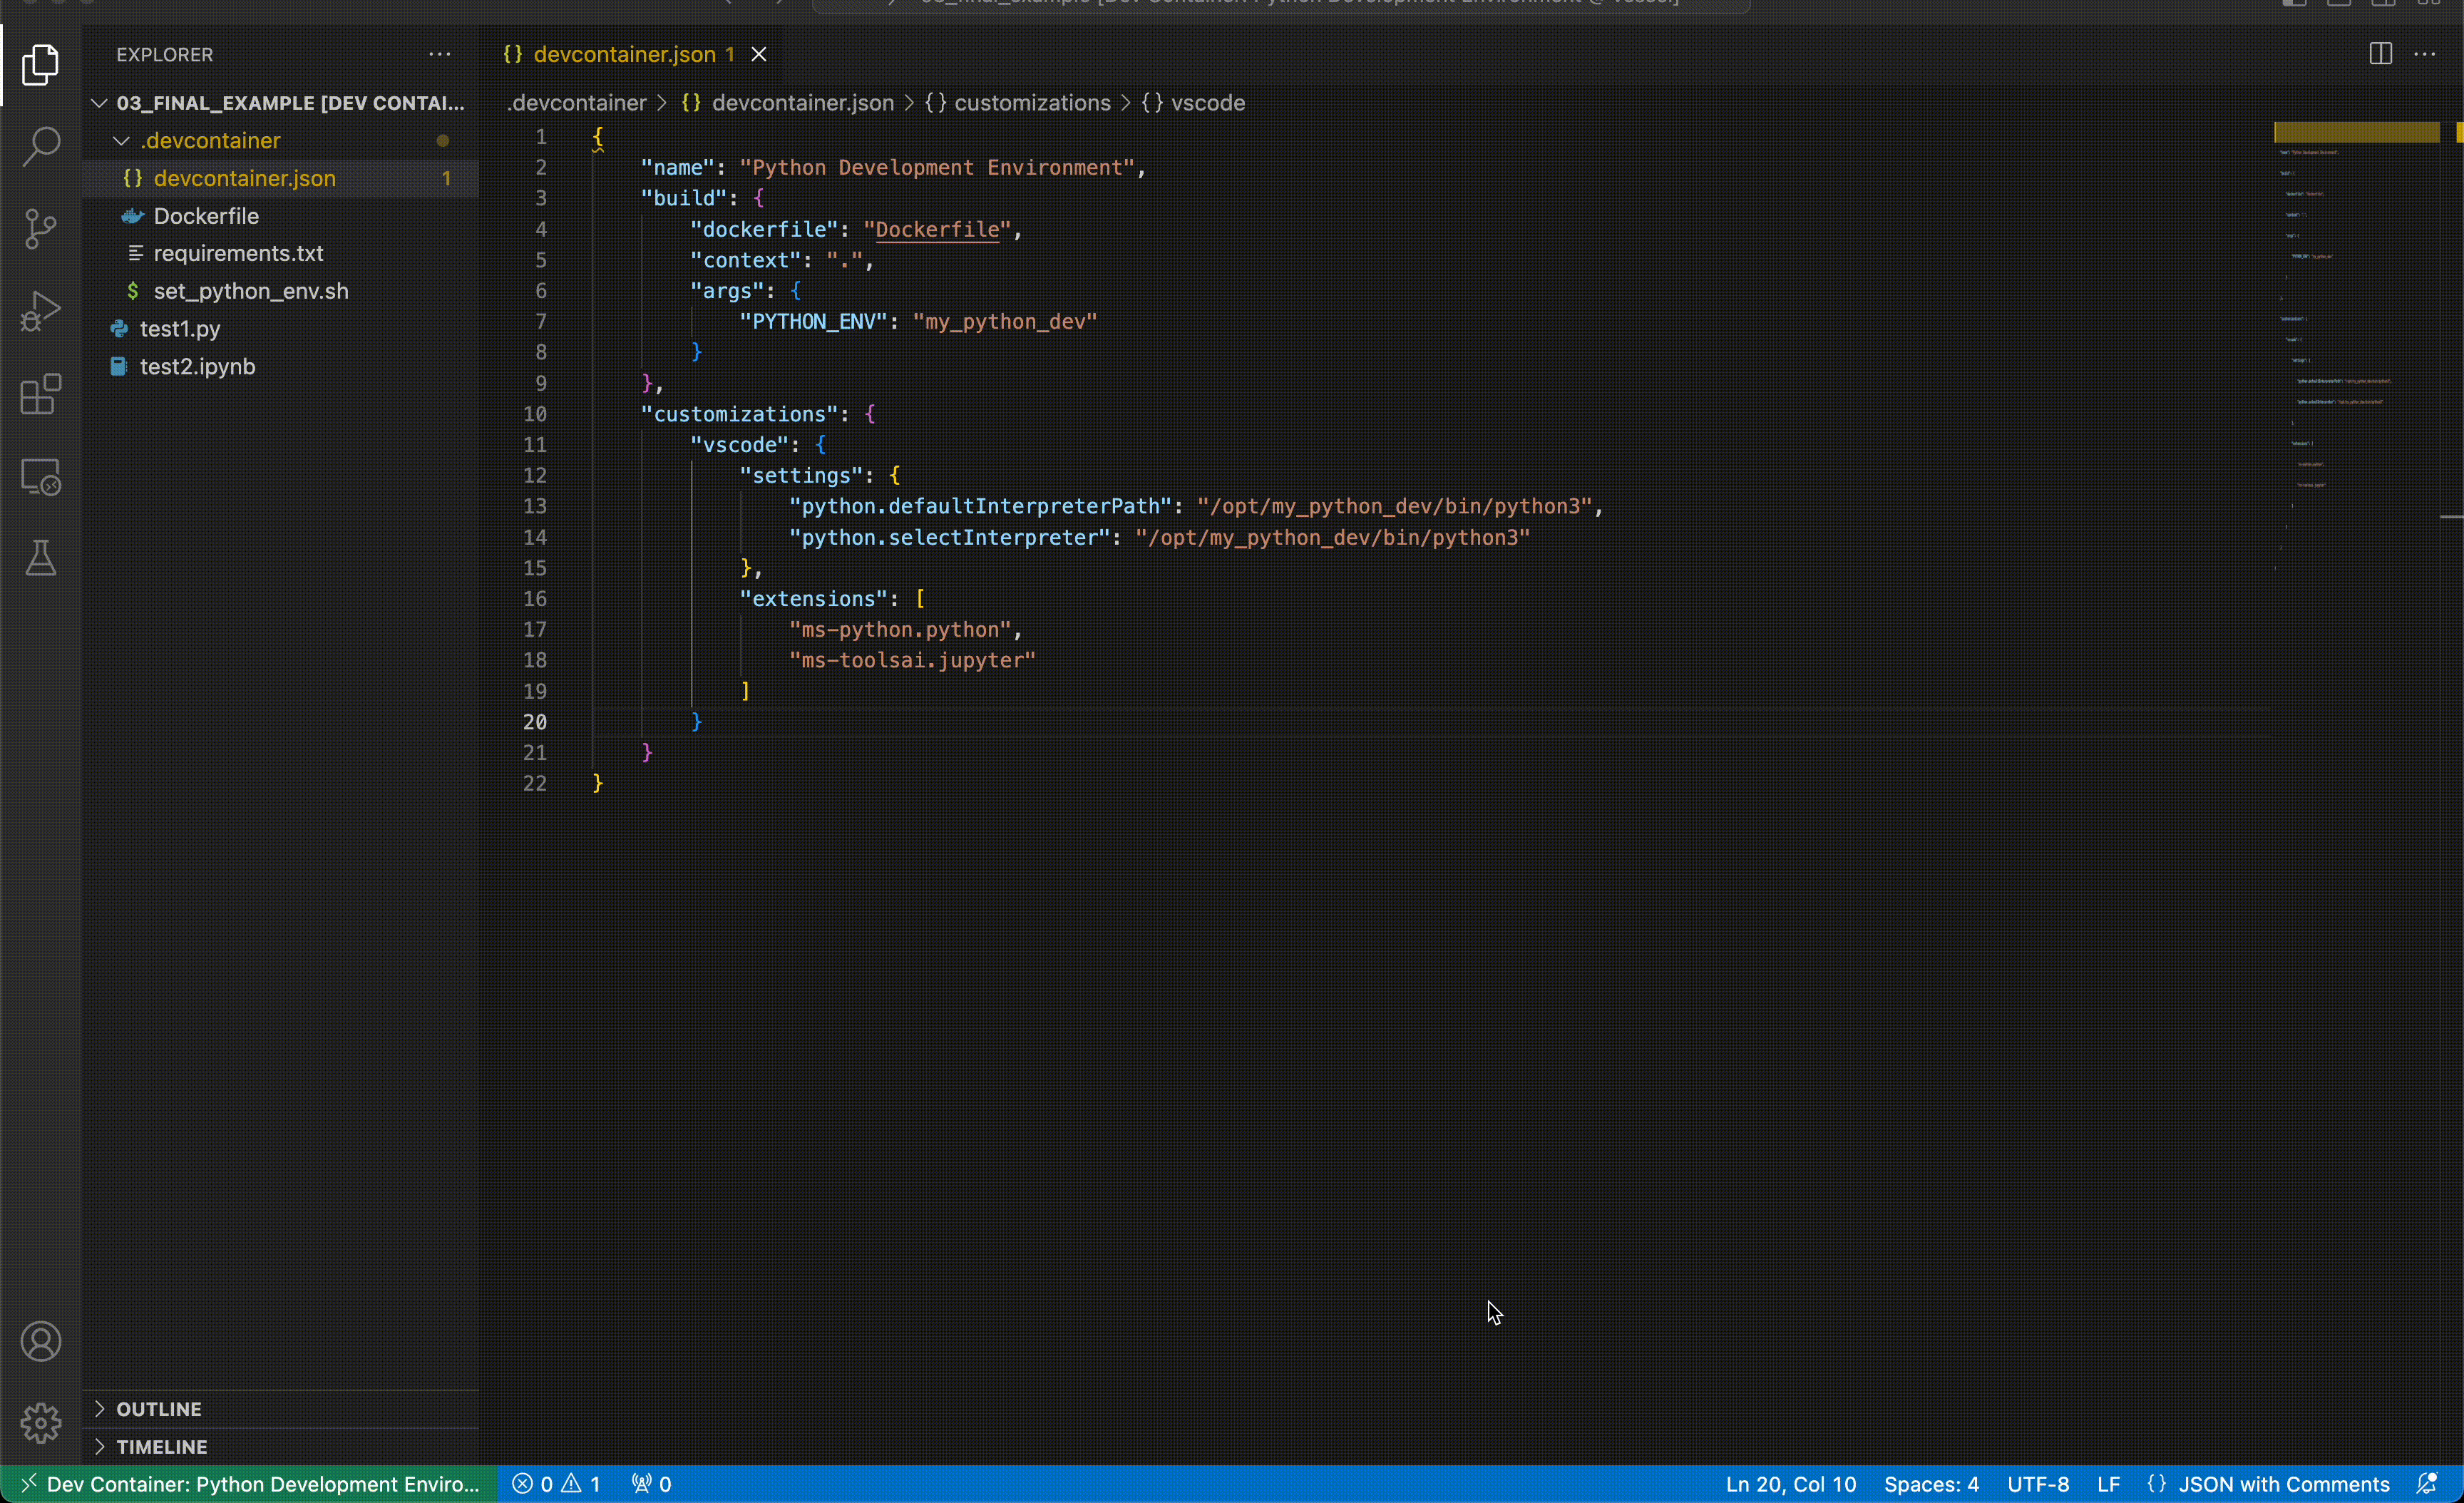Open the Source Control view
2464x1503 pixels.
(41, 229)
